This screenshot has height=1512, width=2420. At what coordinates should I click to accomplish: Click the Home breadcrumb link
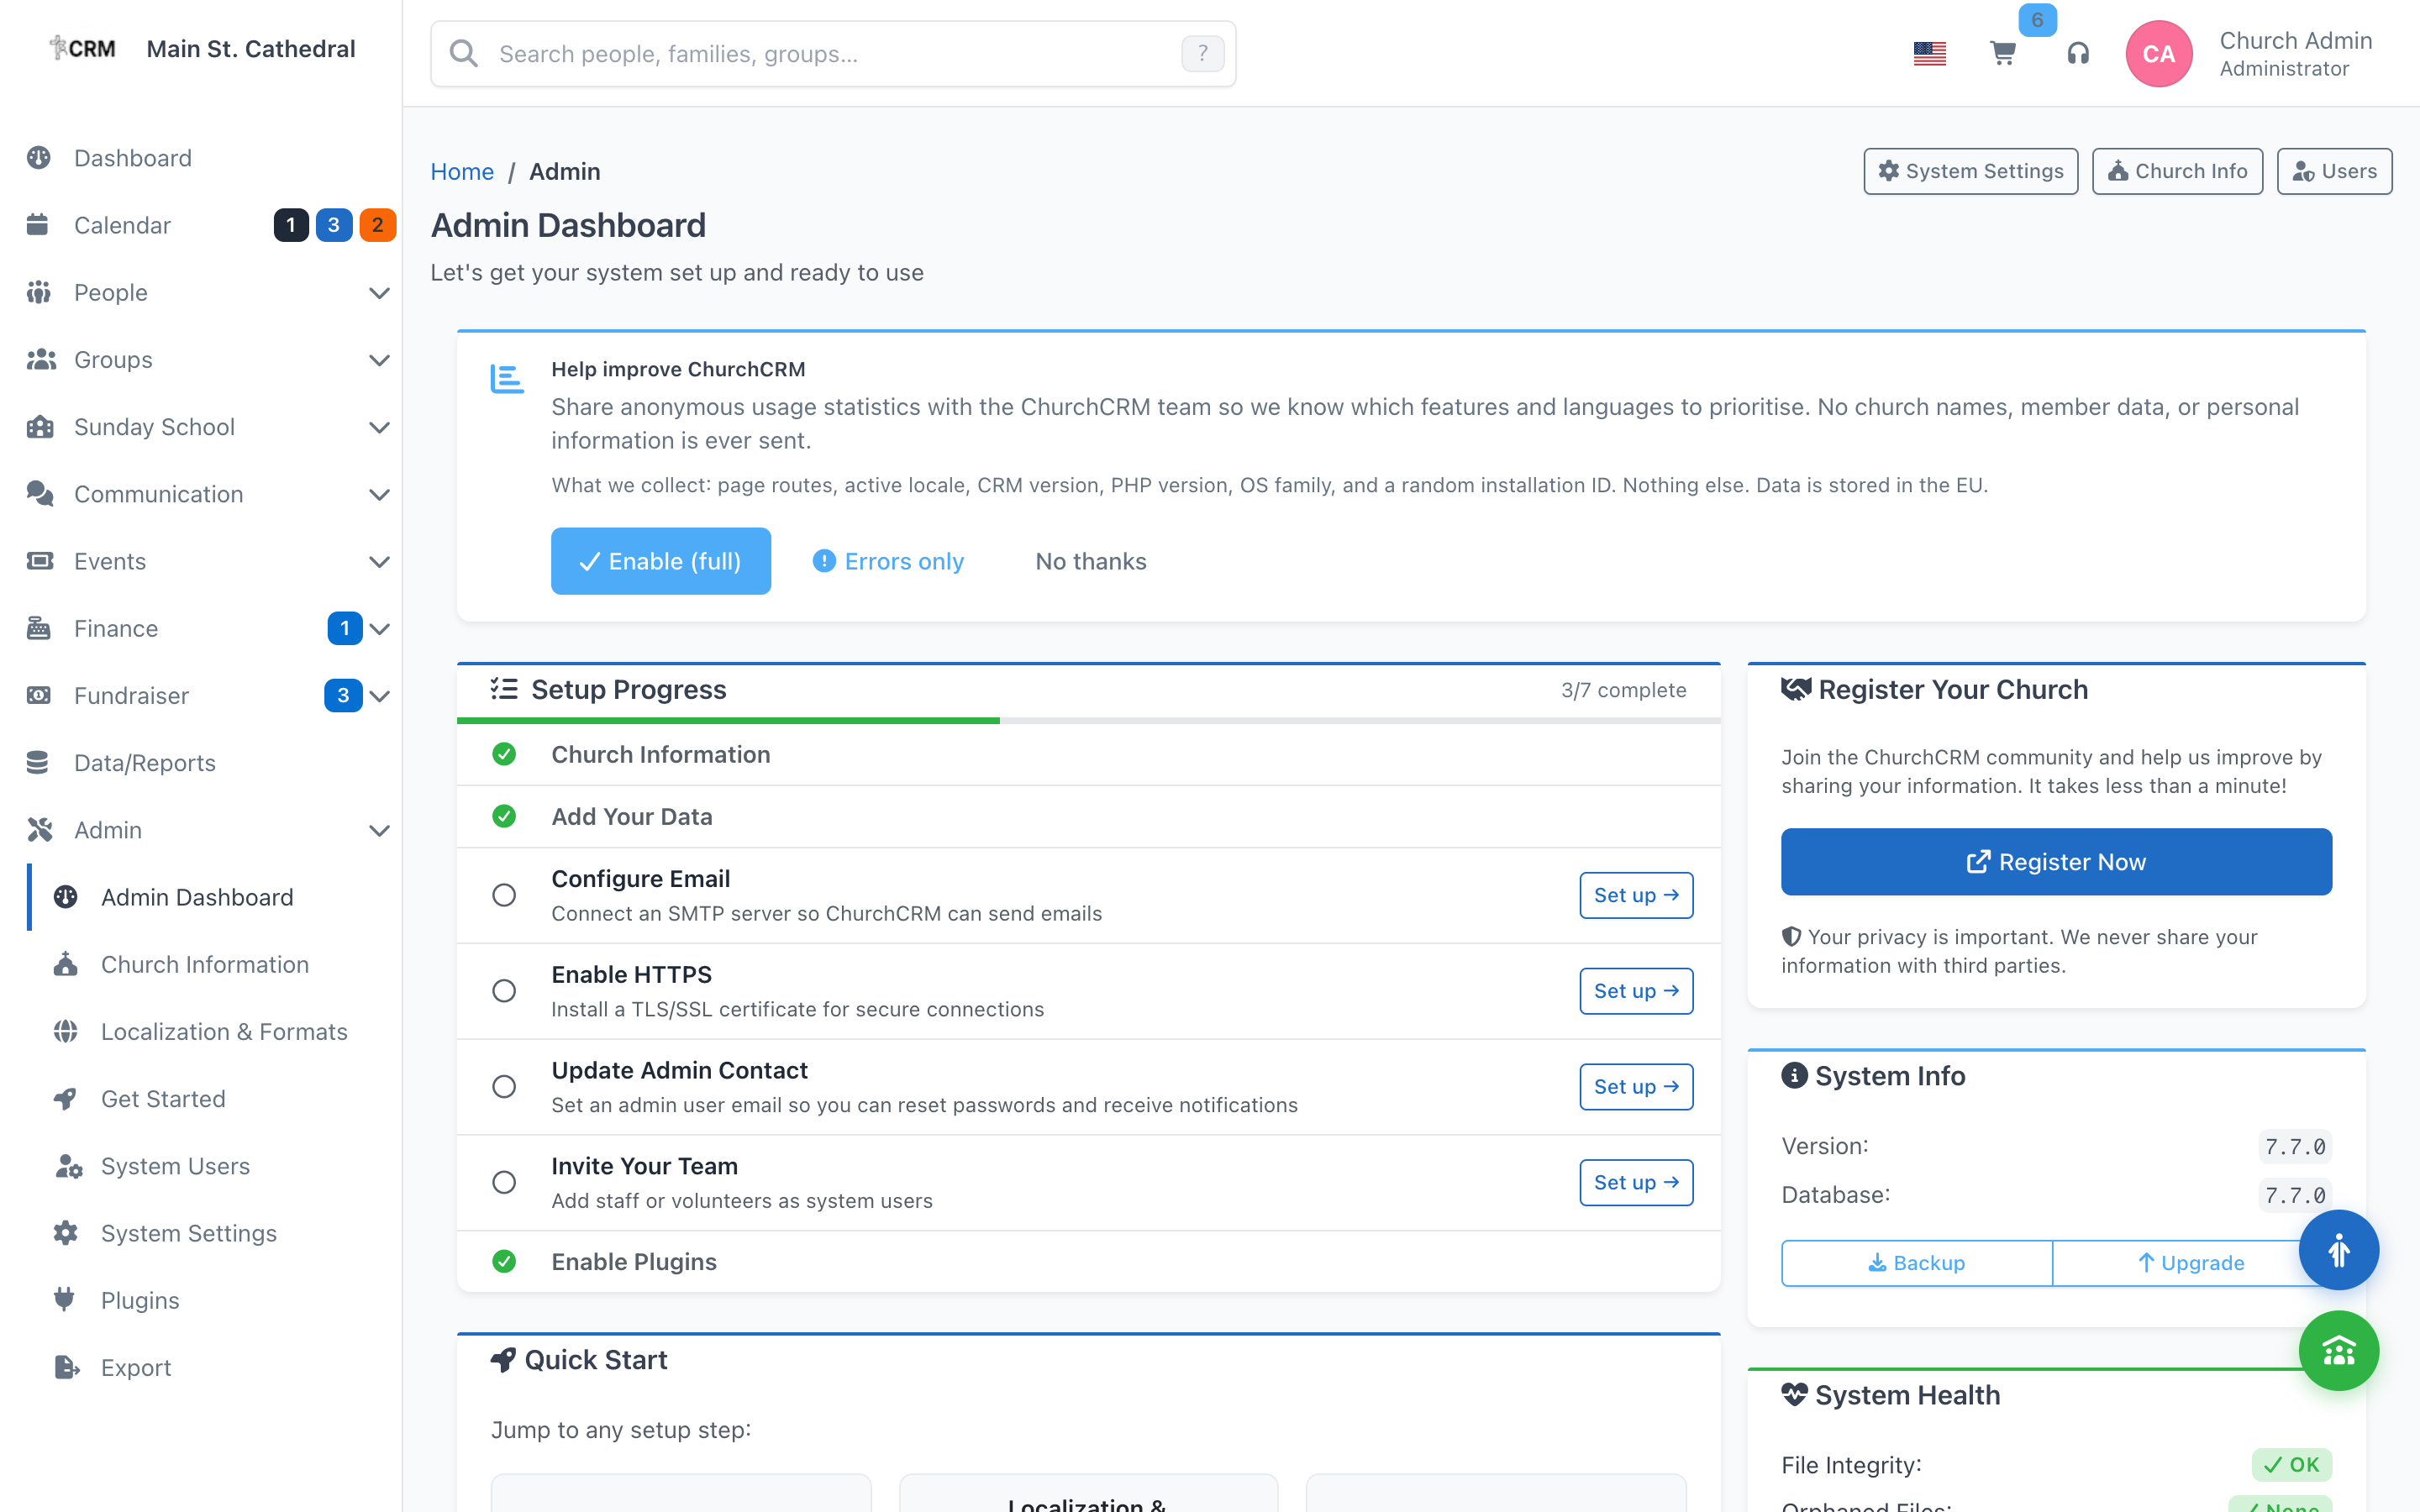click(x=462, y=171)
